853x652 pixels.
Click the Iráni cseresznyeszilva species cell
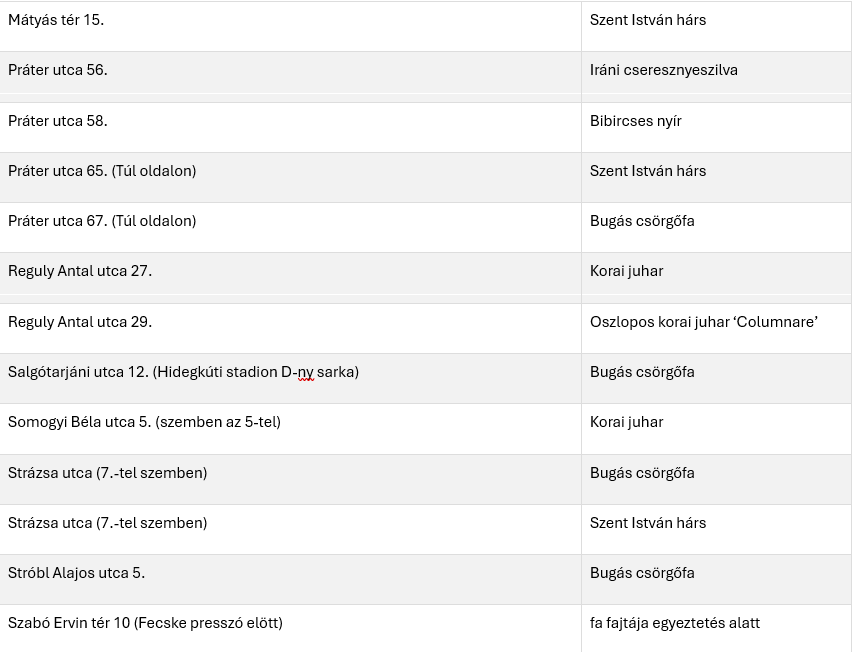(664, 70)
